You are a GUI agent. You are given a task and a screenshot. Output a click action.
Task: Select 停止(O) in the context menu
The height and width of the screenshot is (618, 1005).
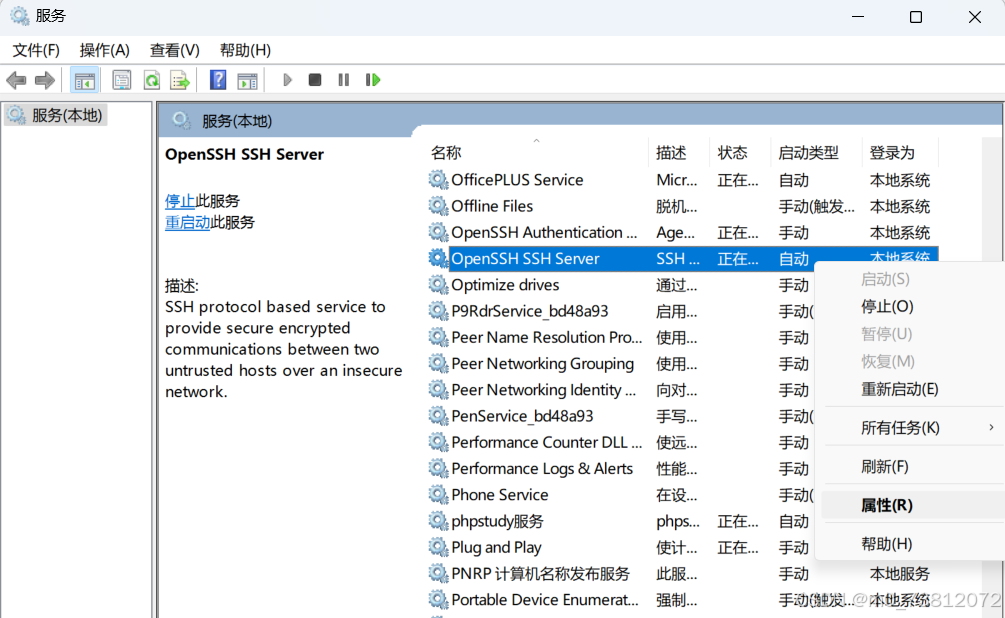tap(887, 306)
